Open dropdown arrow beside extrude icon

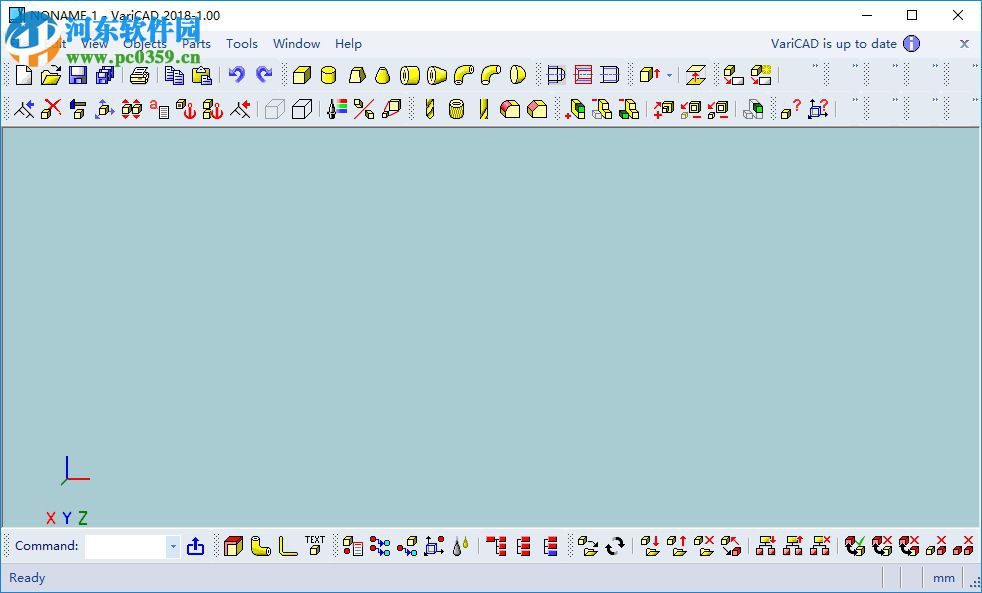669,76
